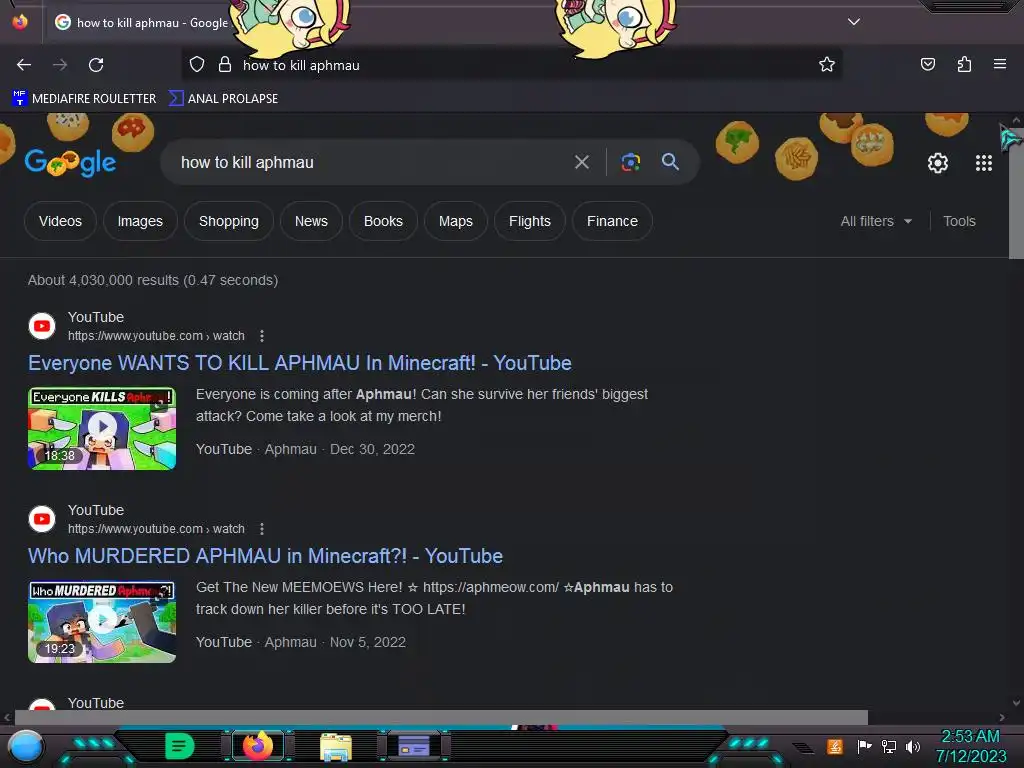Open search Tools
The height and width of the screenshot is (768, 1024).
(959, 221)
